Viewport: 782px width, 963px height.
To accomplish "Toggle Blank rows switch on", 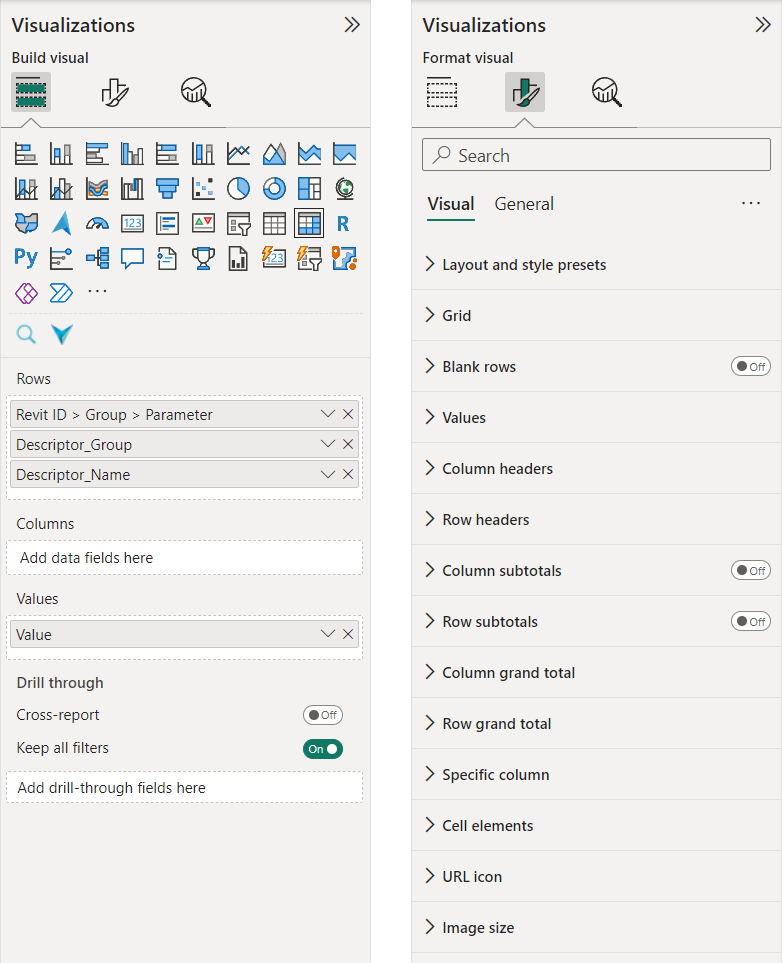I will tap(751, 367).
